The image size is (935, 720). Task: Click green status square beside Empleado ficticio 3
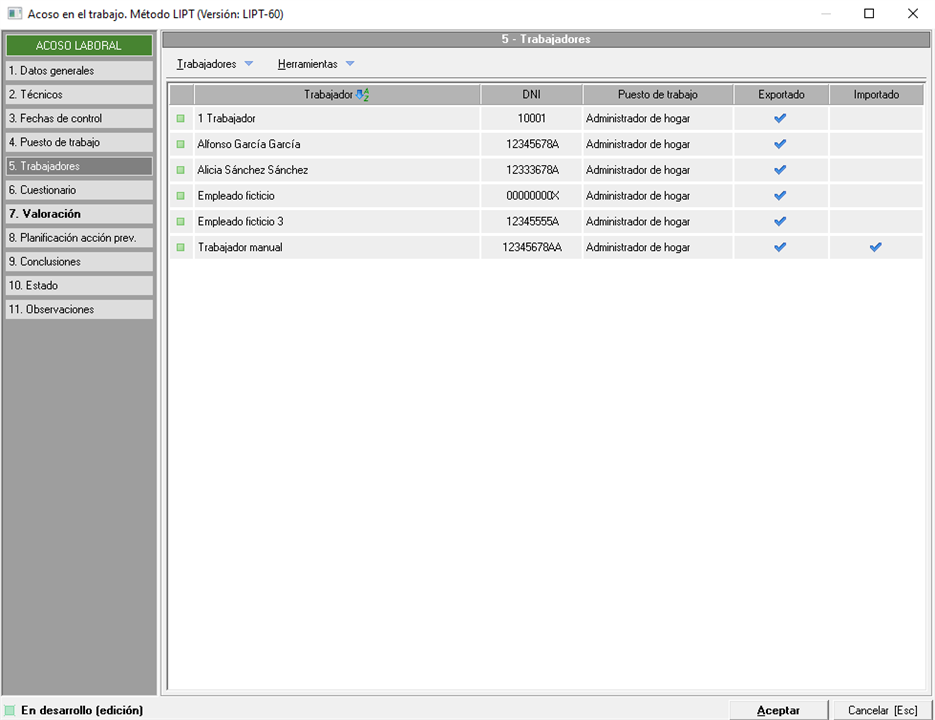click(181, 222)
